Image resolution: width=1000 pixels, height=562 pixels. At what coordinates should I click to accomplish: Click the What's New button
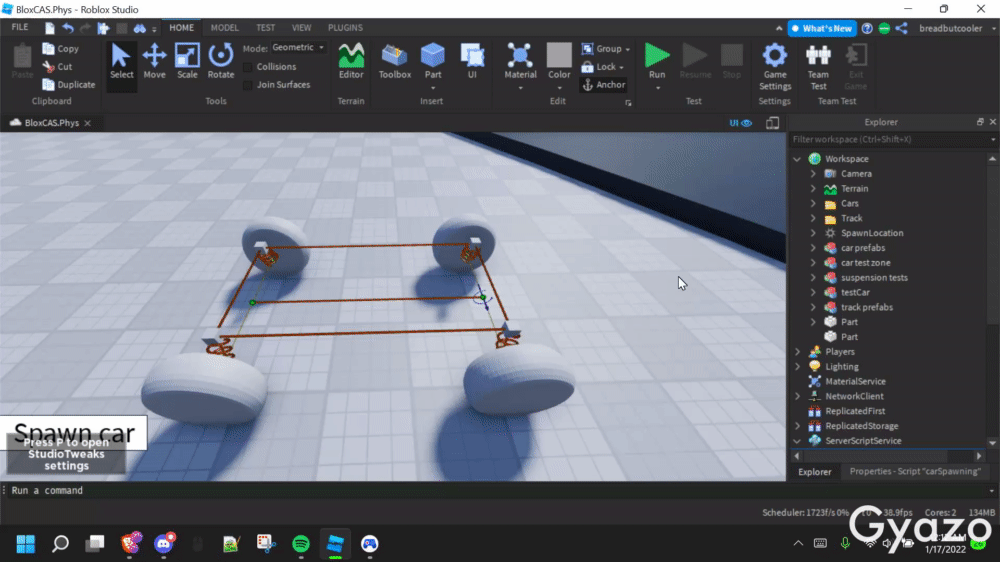coord(821,28)
